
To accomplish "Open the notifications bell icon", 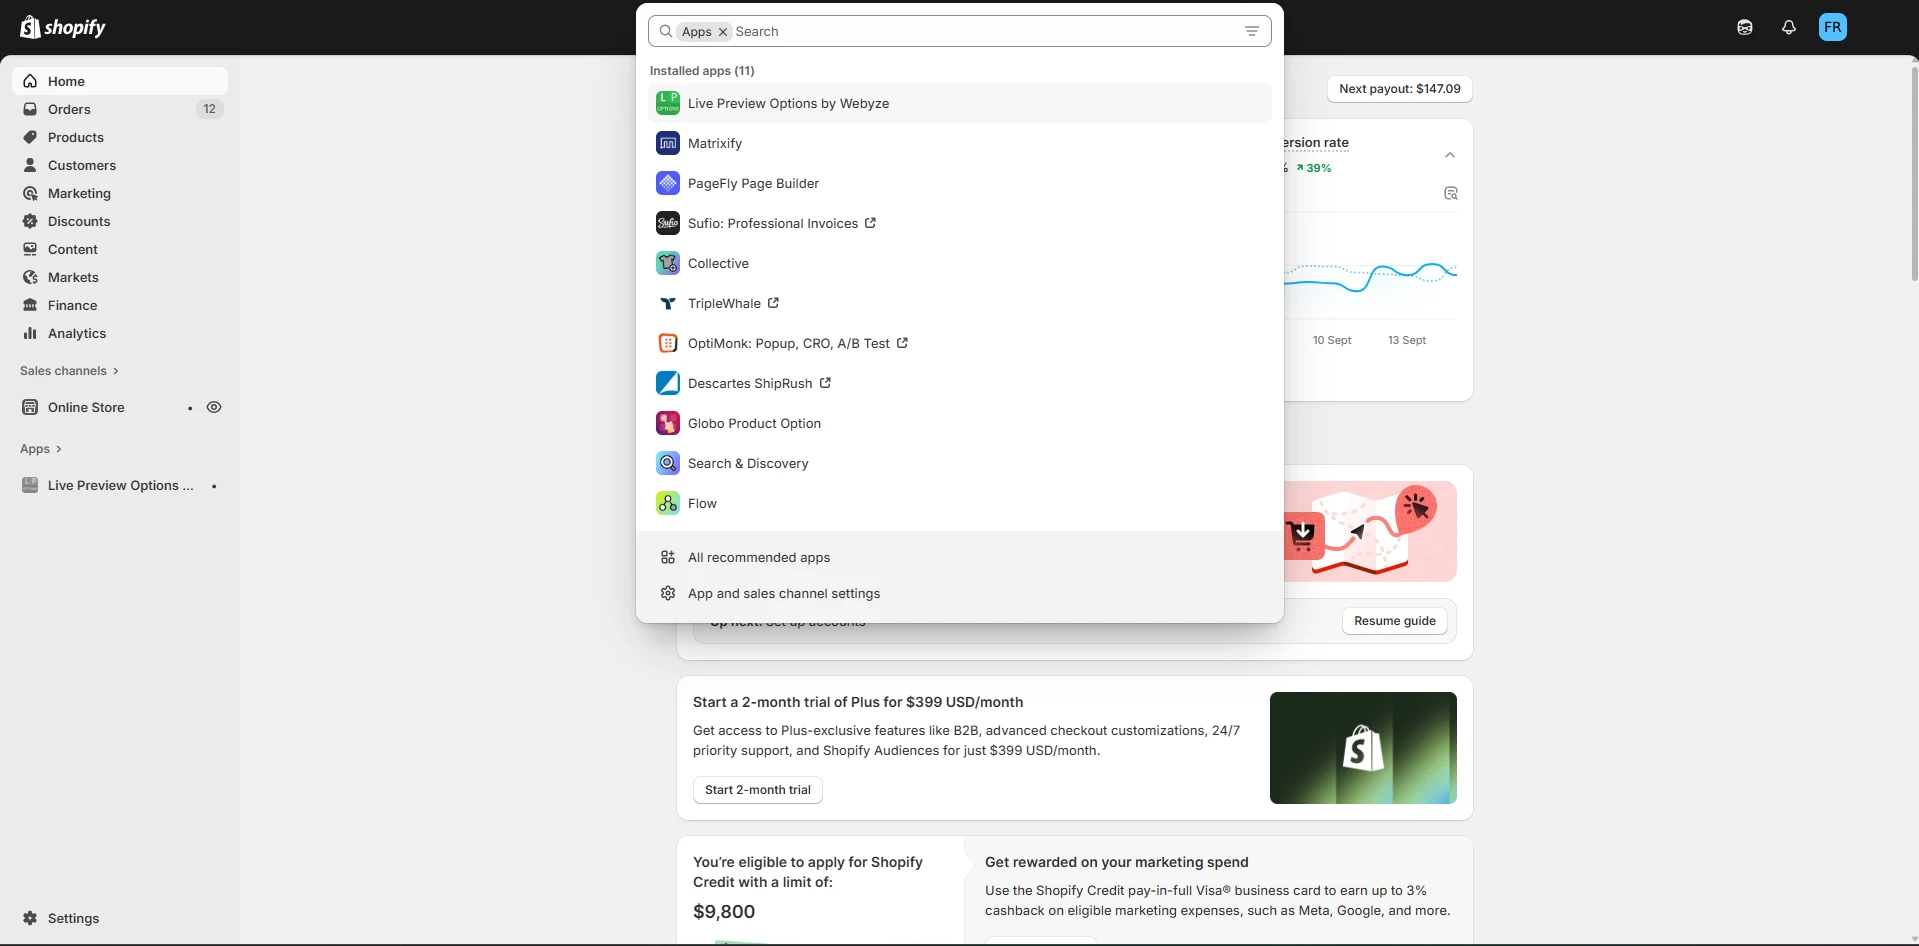I will (x=1788, y=28).
